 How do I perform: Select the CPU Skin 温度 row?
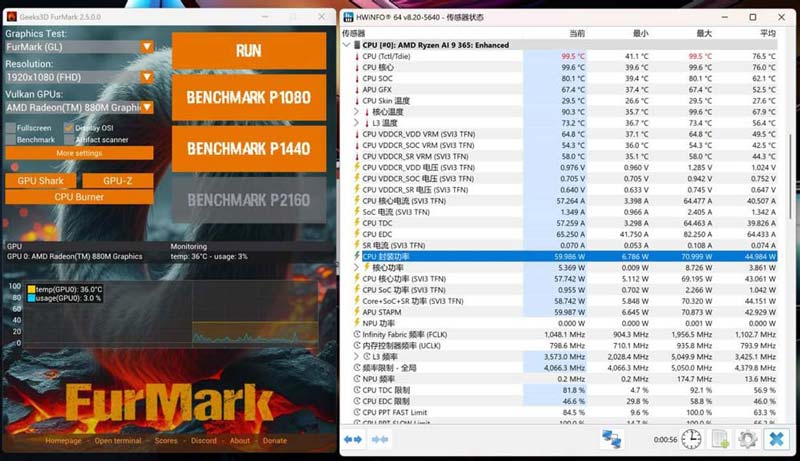coord(565,100)
